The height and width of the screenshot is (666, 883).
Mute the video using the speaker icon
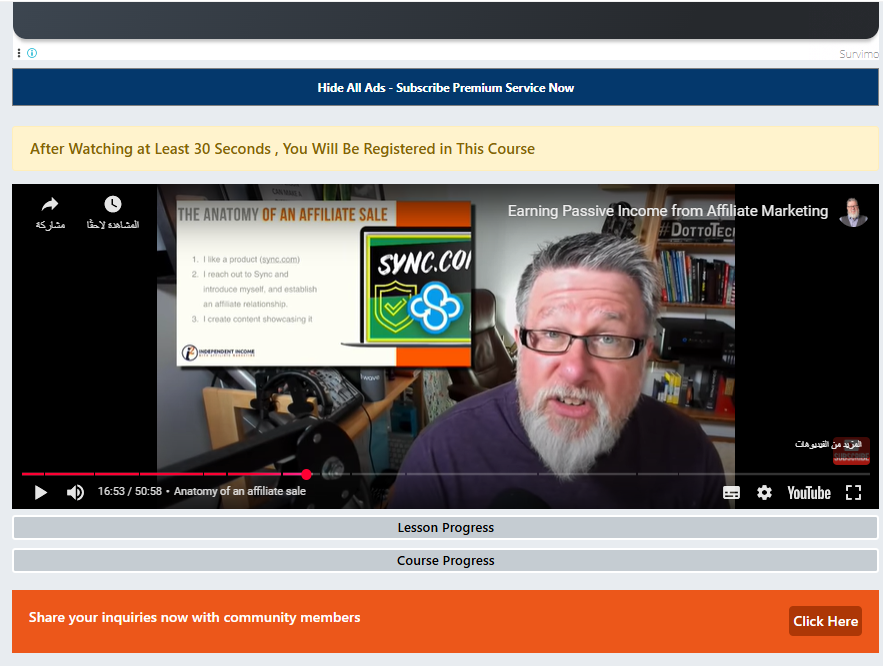(x=75, y=492)
